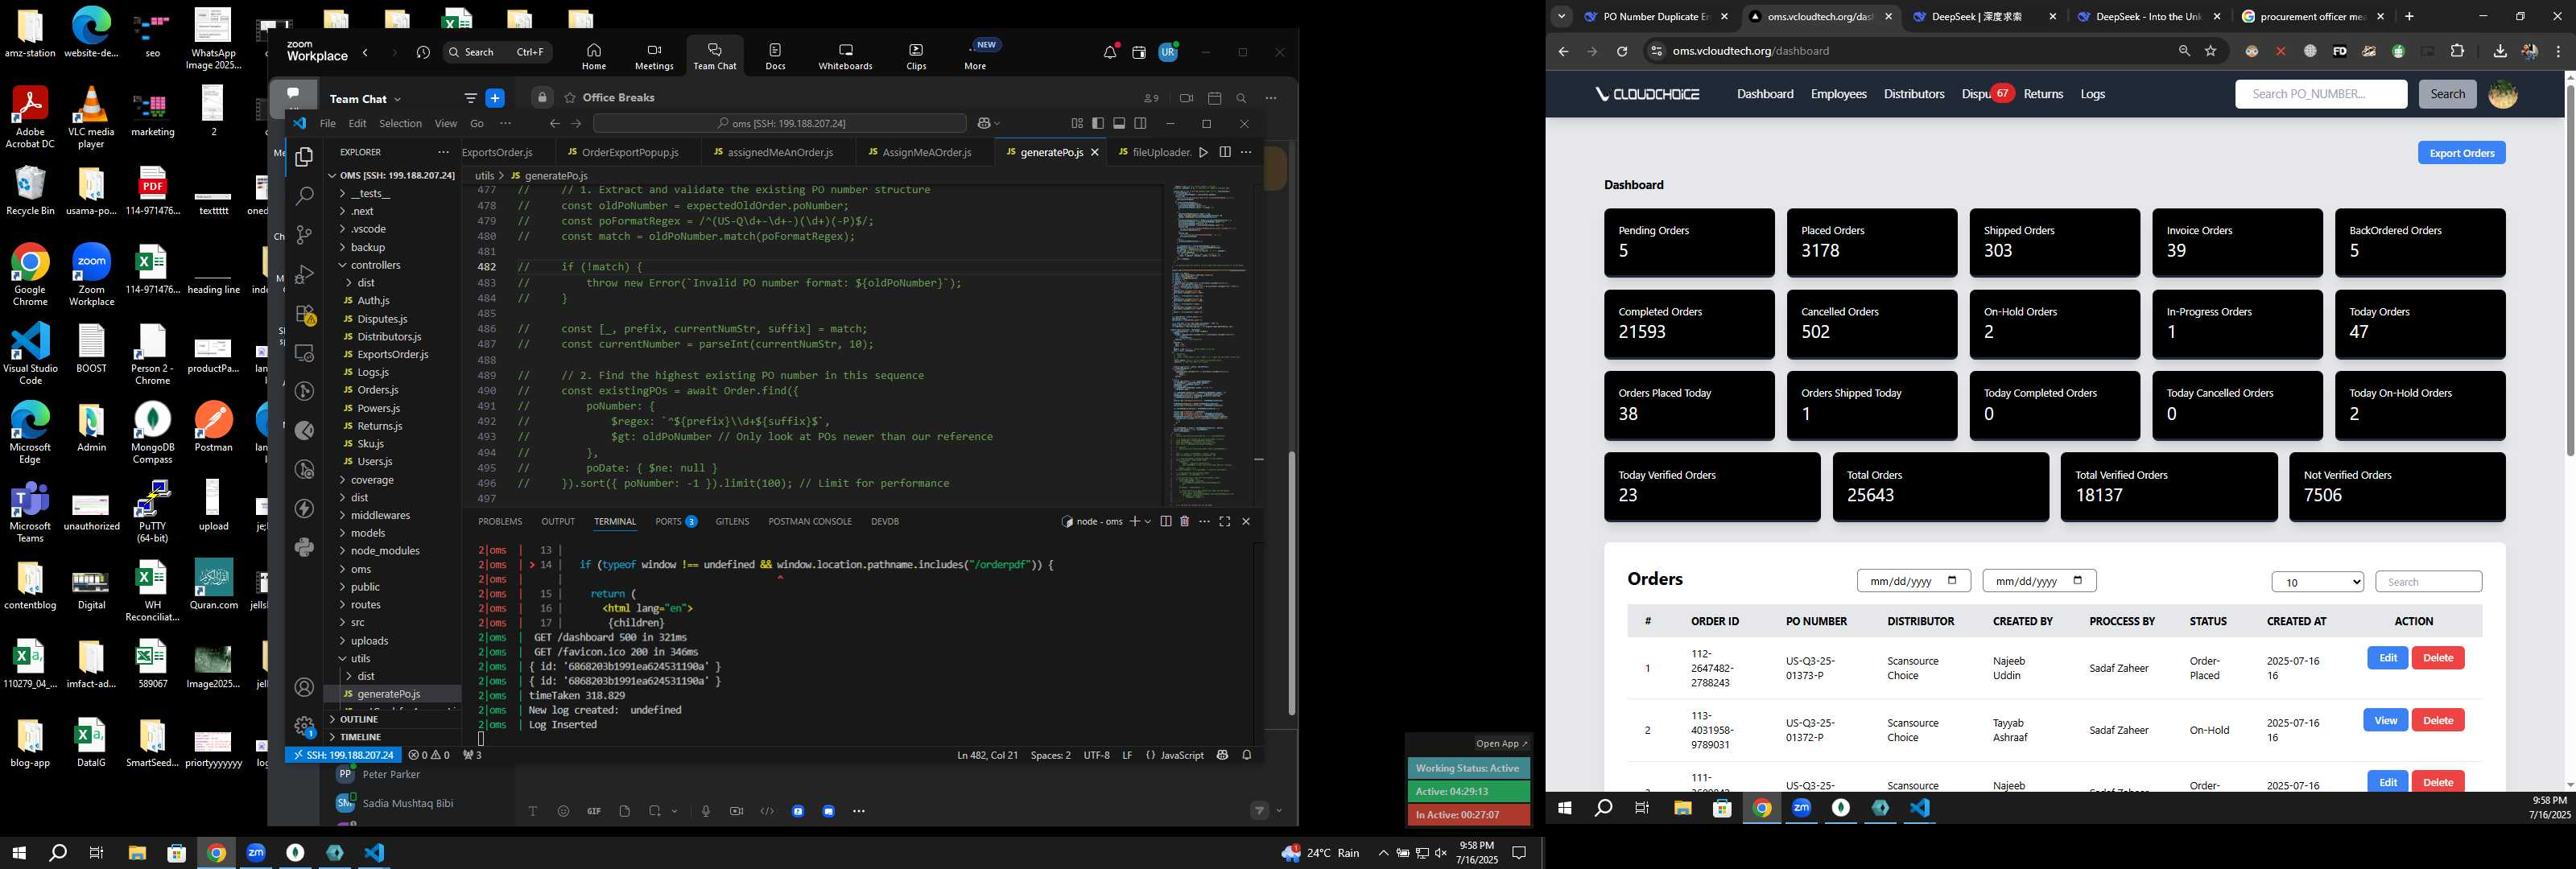
Task: Click the microphone icon in Zoom chat composer
Action: (706, 811)
